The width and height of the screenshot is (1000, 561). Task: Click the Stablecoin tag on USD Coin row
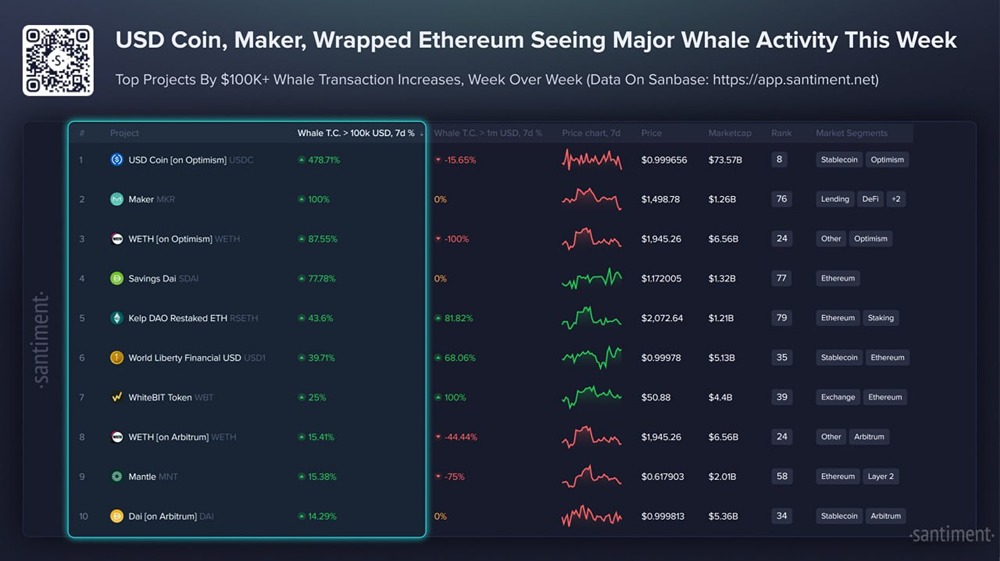point(838,159)
